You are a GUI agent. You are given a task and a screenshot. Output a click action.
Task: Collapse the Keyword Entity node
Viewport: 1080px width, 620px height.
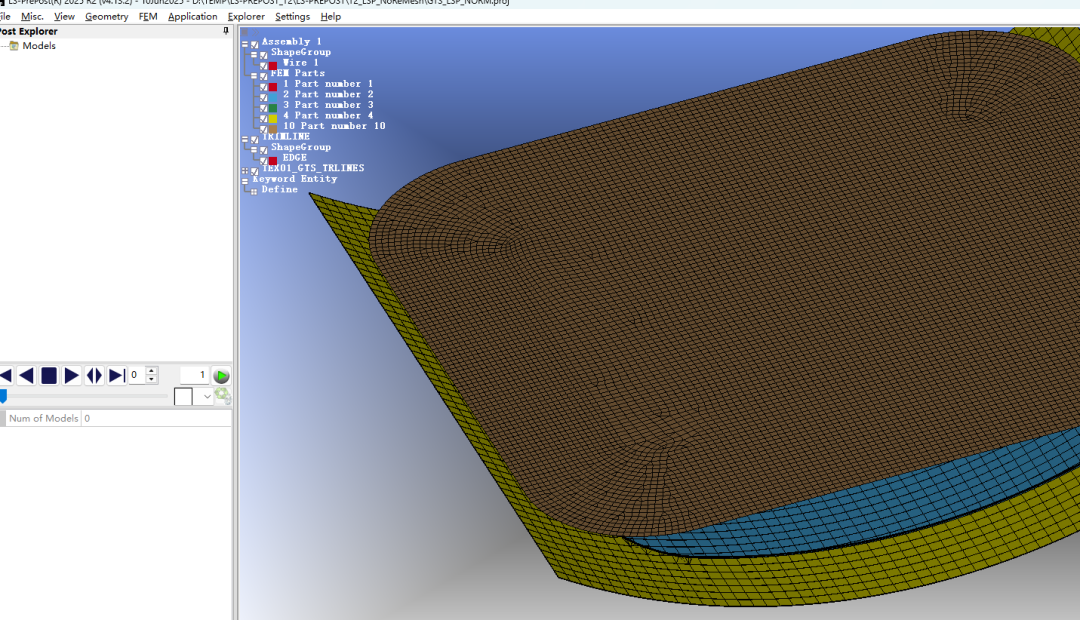(x=245, y=182)
